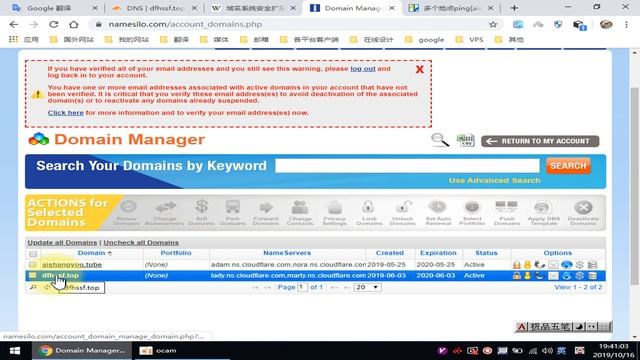
Task: Click the Uncheck all Domains link
Action: coord(141,242)
